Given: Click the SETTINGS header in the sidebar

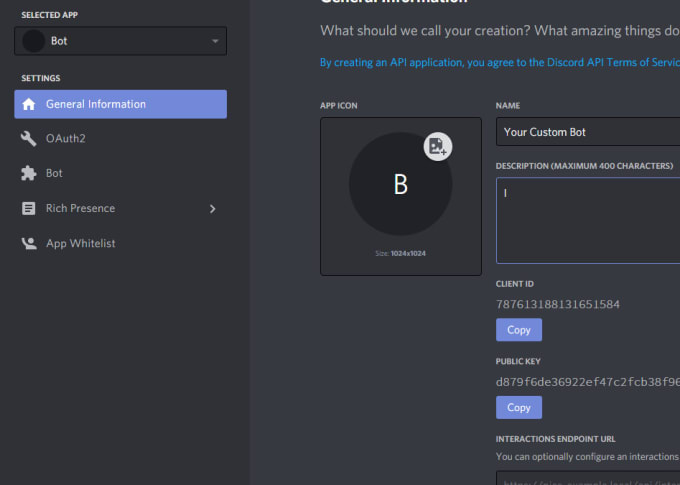Looking at the screenshot, I should (41, 78).
